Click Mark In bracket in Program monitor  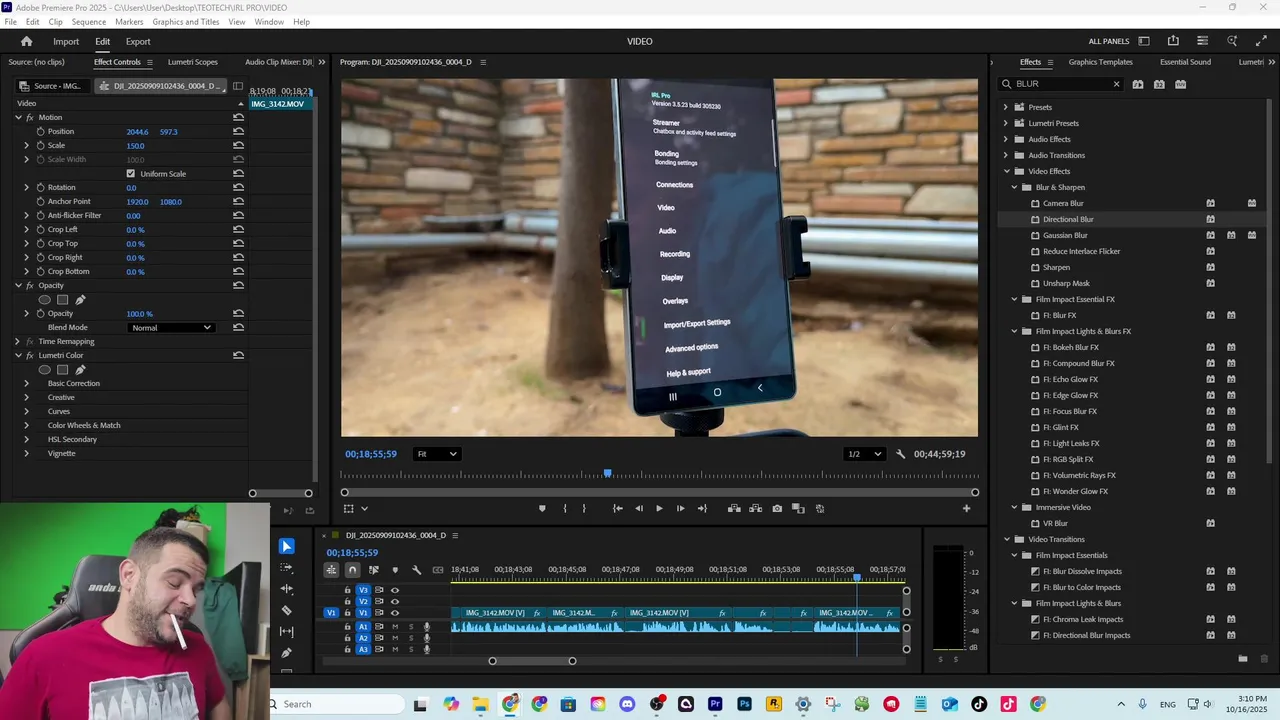(x=565, y=508)
